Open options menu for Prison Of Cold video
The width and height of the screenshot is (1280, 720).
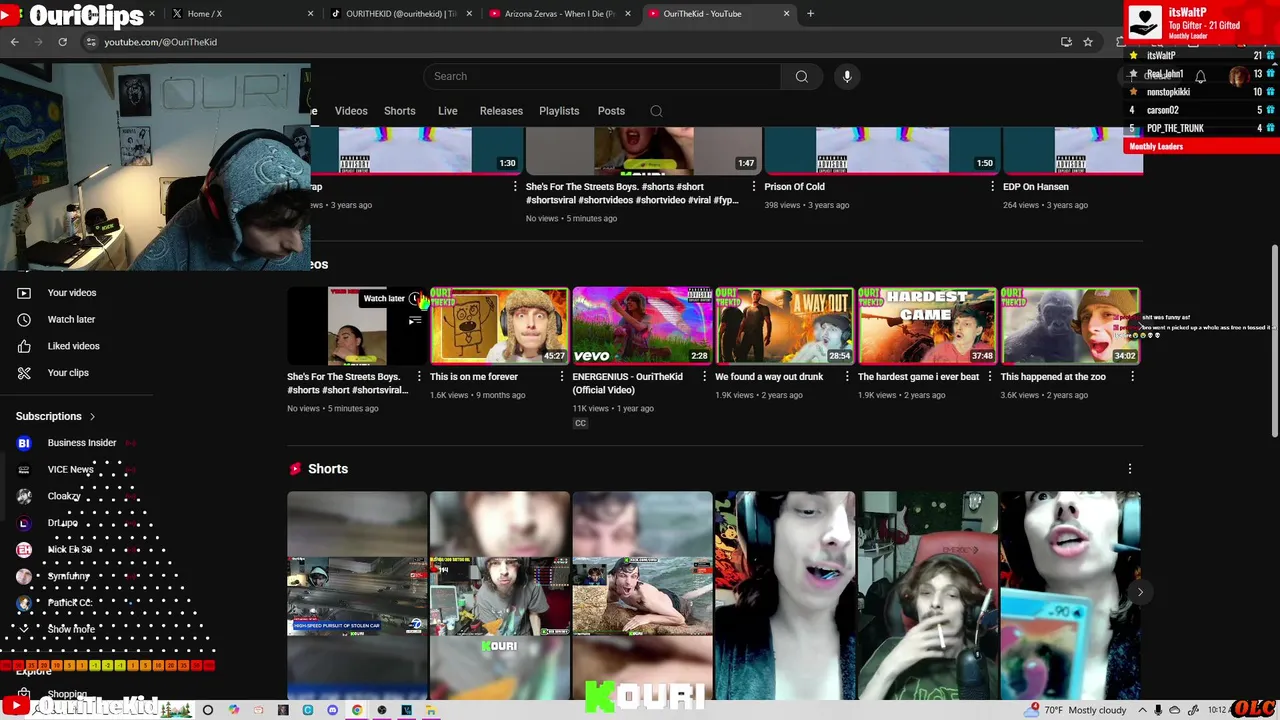pos(992,187)
